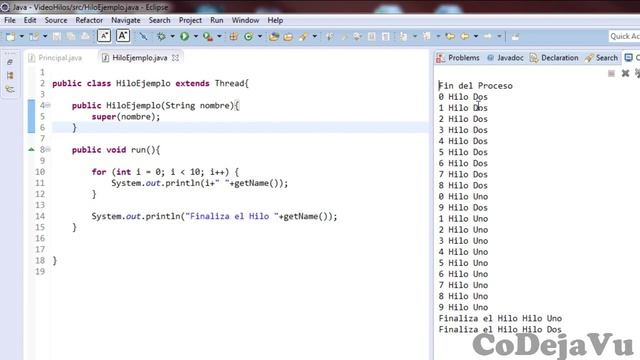Click top icon in left sidebar
The width and height of the screenshot is (640, 360).
[x=10, y=62]
